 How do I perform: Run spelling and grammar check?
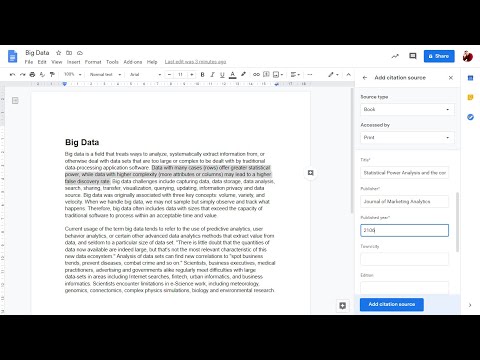(x=42, y=74)
